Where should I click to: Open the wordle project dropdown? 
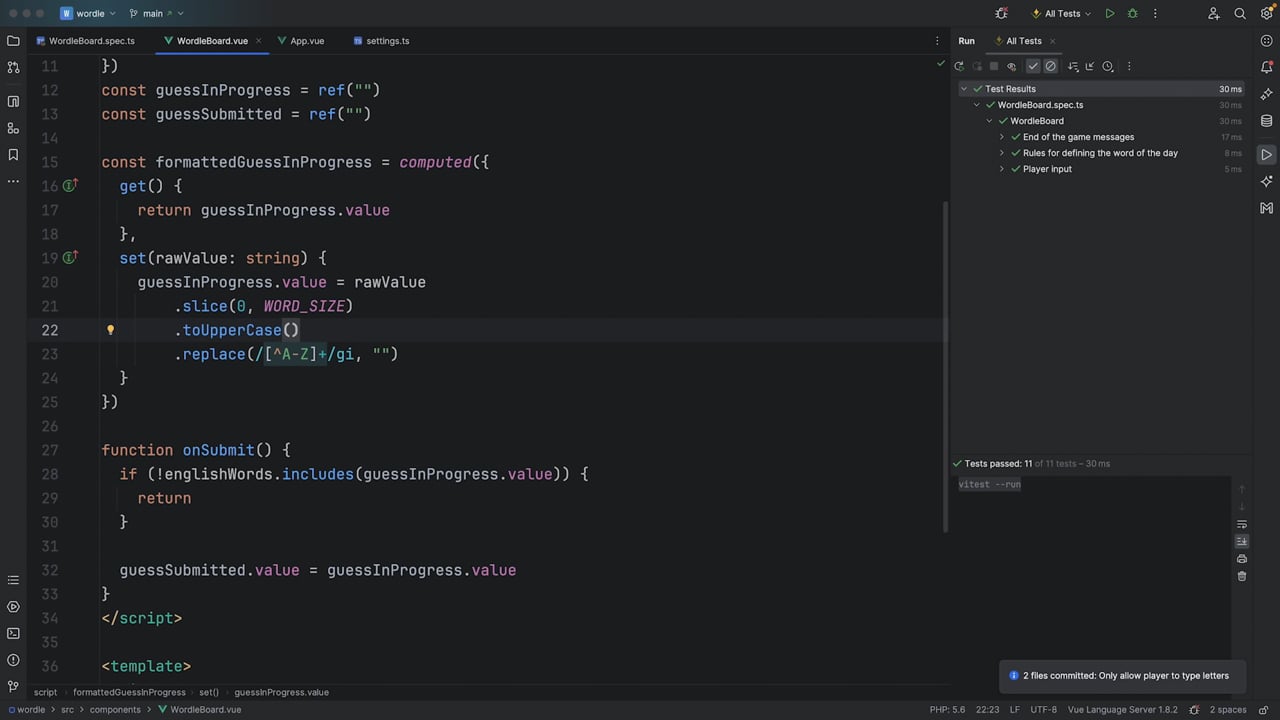[x=88, y=14]
